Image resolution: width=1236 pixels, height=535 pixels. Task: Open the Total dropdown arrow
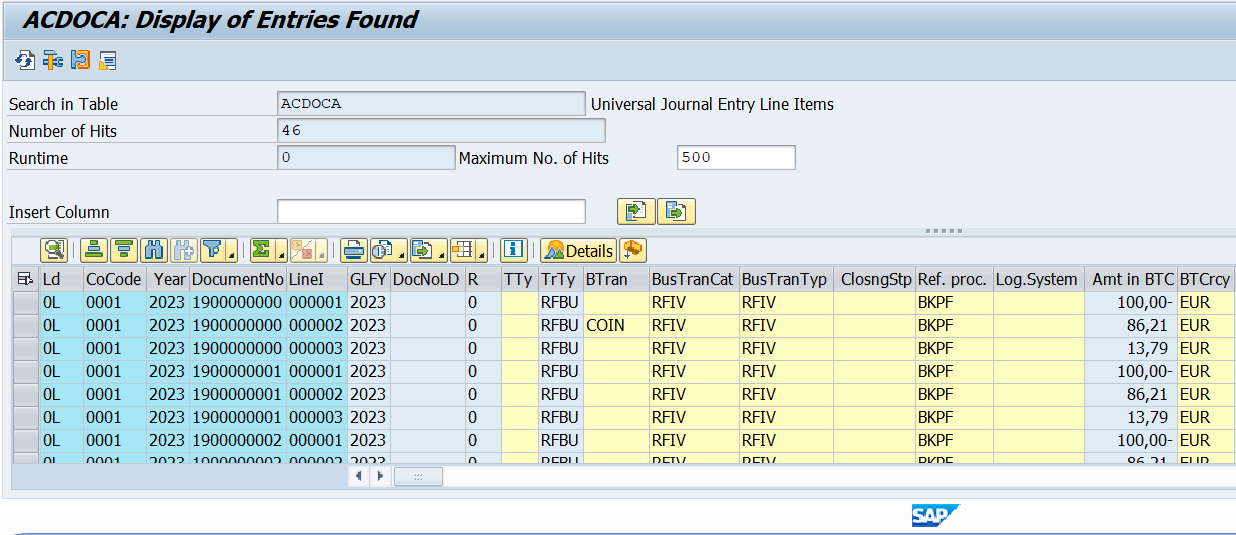(x=282, y=253)
